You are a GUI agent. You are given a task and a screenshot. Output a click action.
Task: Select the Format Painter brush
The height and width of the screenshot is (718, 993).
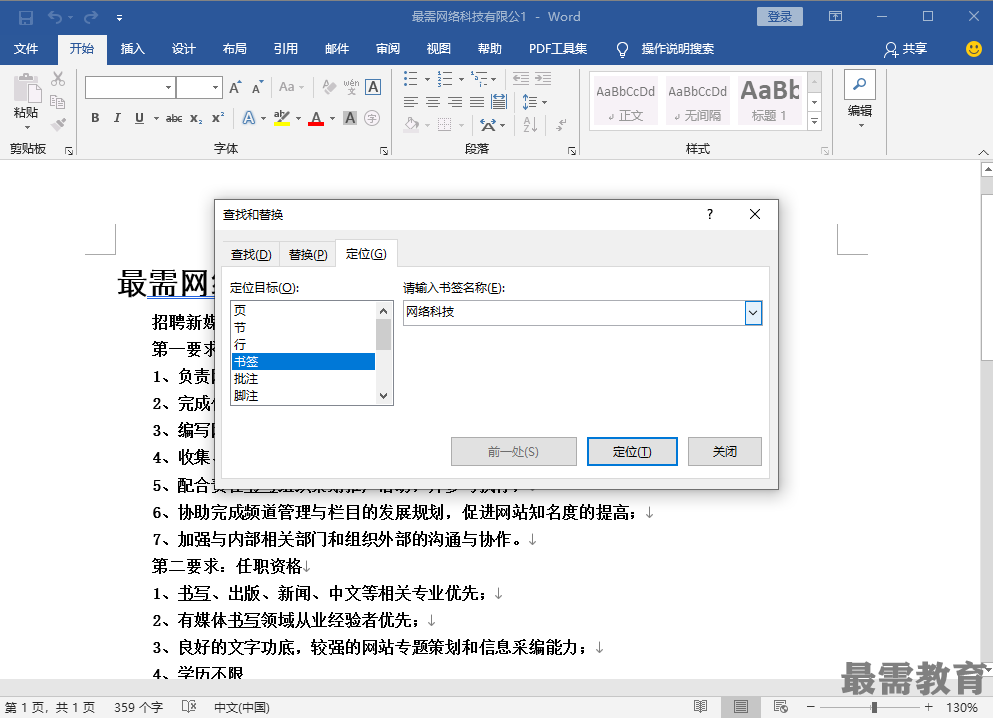(58, 124)
